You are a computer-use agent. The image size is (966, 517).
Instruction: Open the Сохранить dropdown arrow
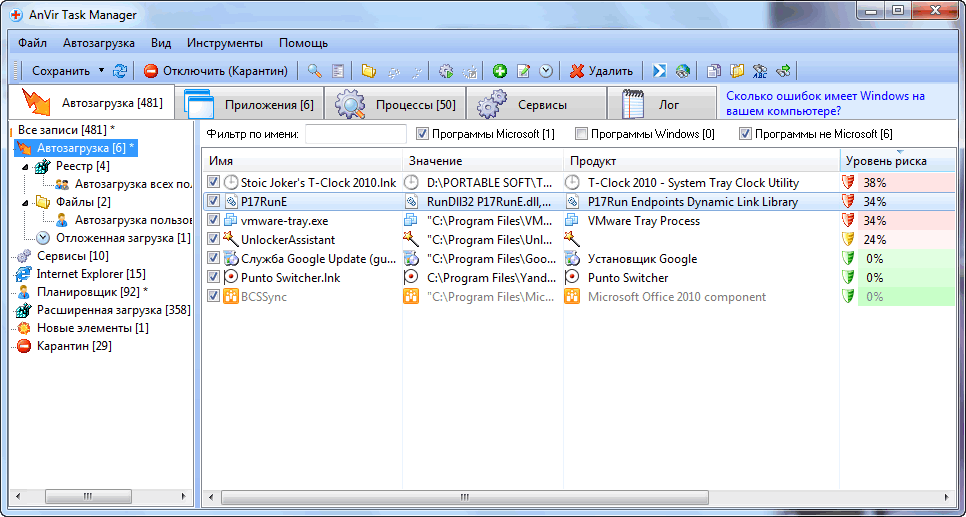101,71
